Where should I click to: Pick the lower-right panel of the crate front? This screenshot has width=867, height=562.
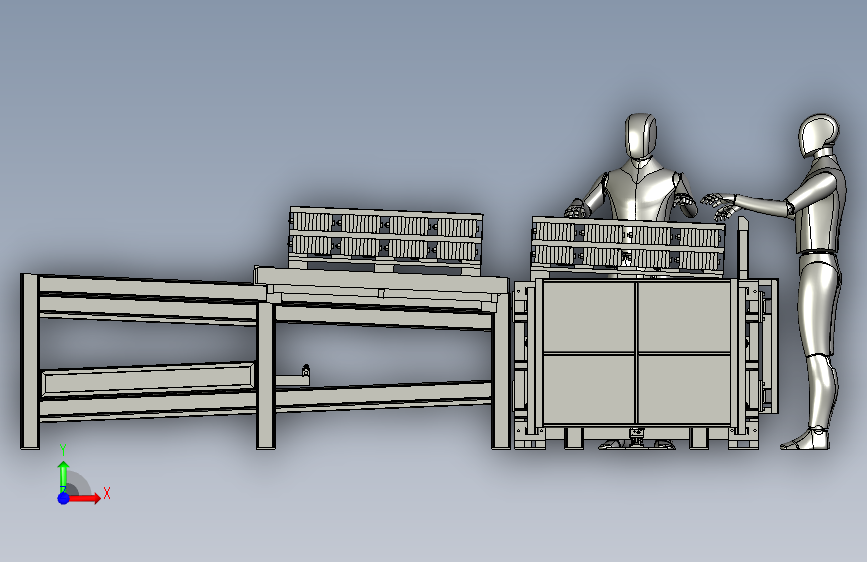[x=685, y=389]
